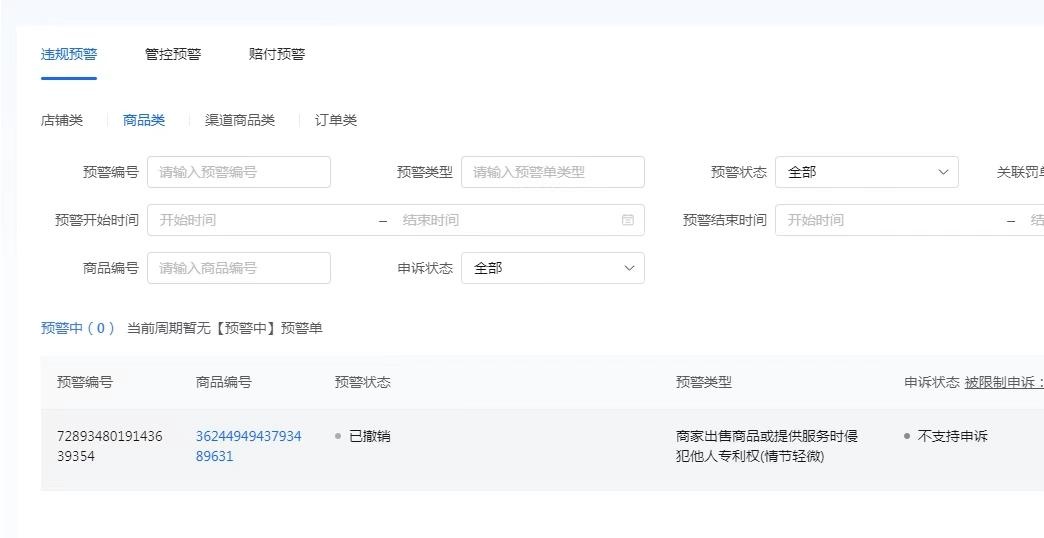
Task: Focus the 预警编号 input field
Action: point(239,172)
